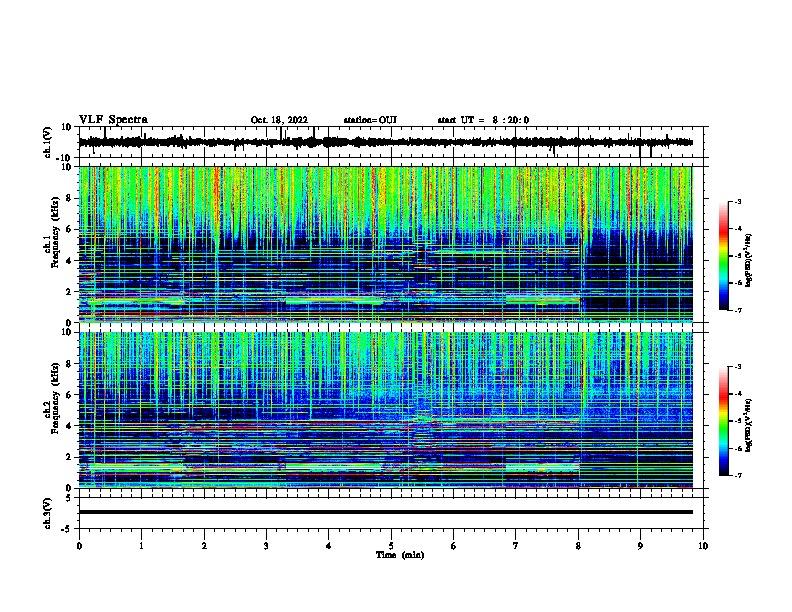This screenshot has height=612, width=792.
Task: Click the "8" kHz tick on ch.2 spectrogram
Action: pyautogui.click(x=69, y=364)
